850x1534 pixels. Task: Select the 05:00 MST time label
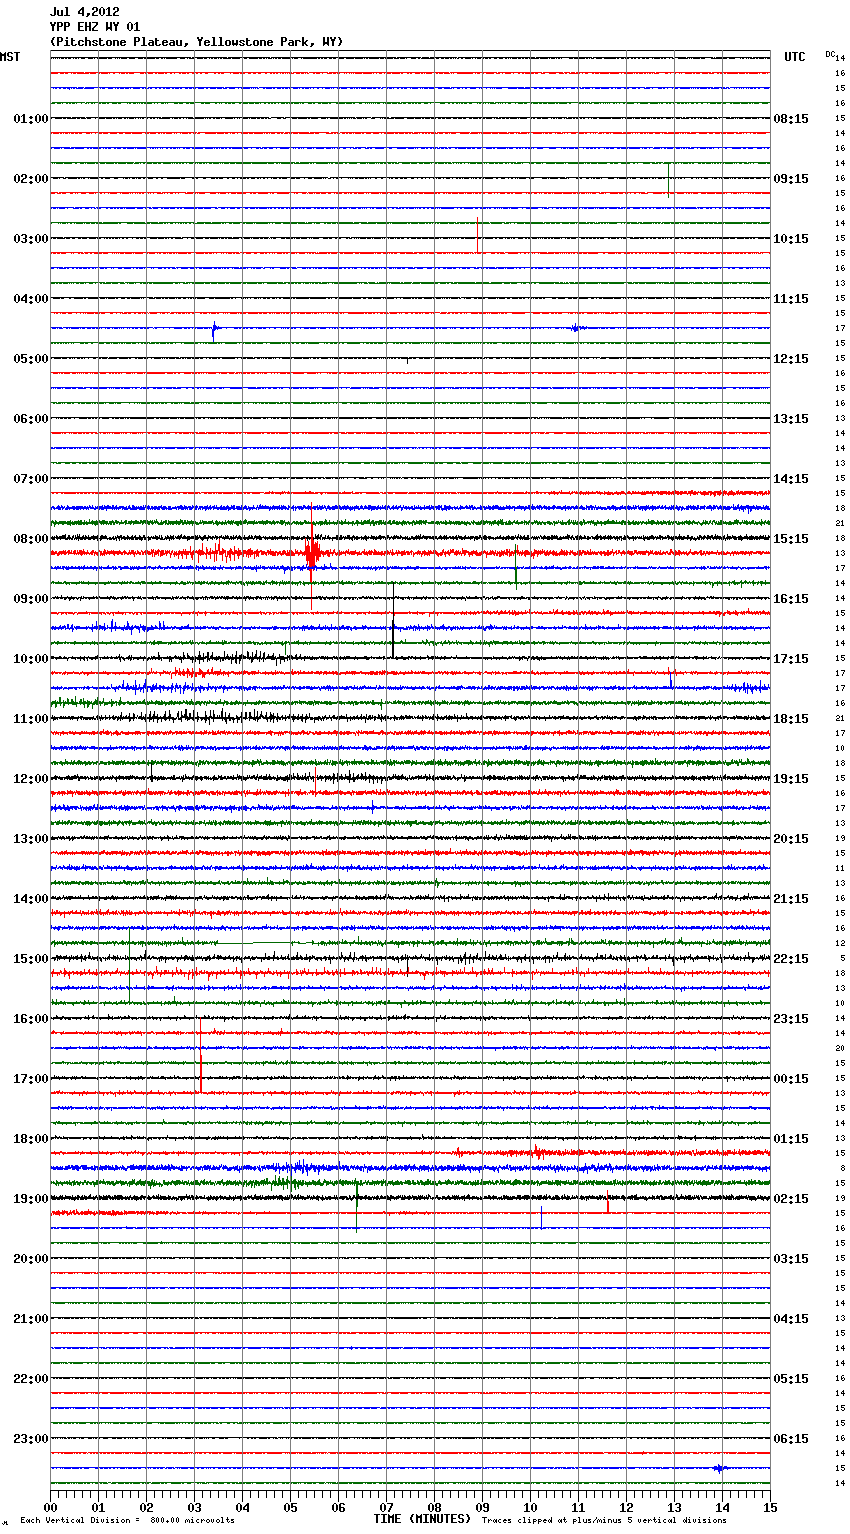[x=30, y=359]
